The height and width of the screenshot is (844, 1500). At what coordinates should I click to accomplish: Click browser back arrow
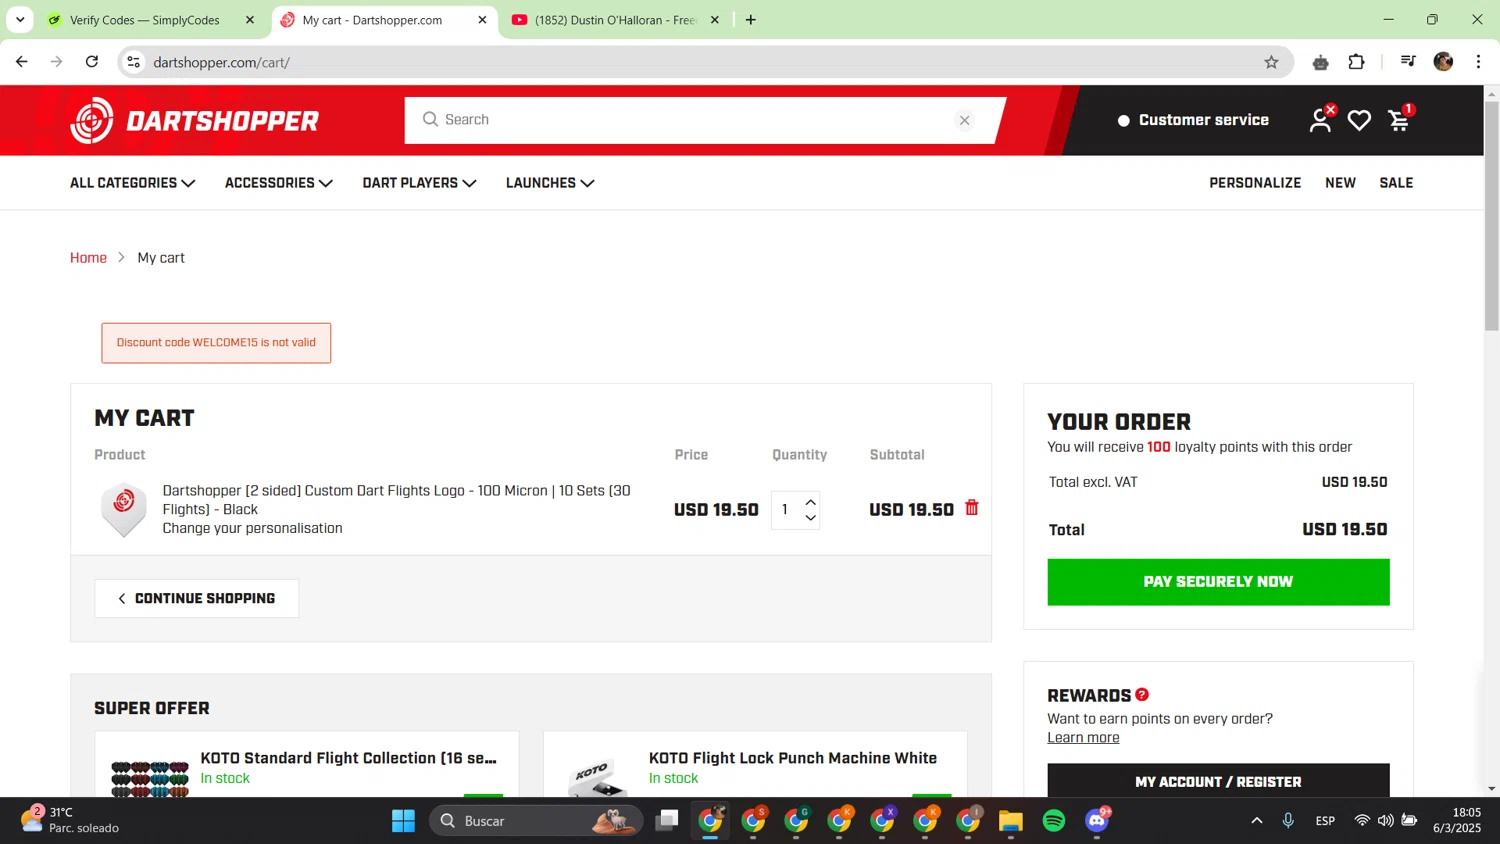(x=21, y=62)
